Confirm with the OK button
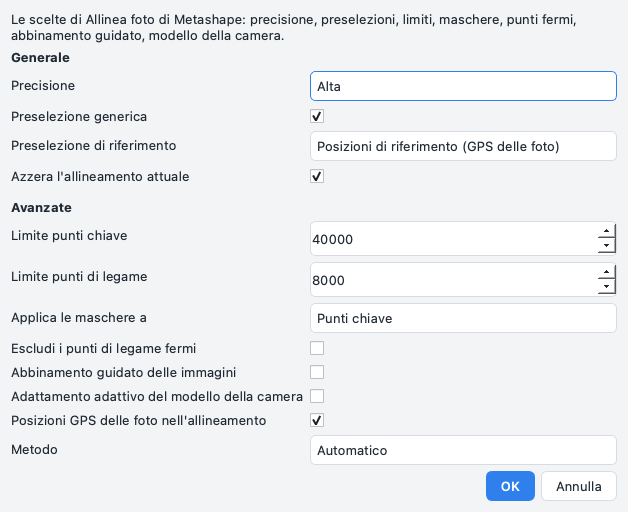The width and height of the screenshot is (628, 512). click(510, 486)
